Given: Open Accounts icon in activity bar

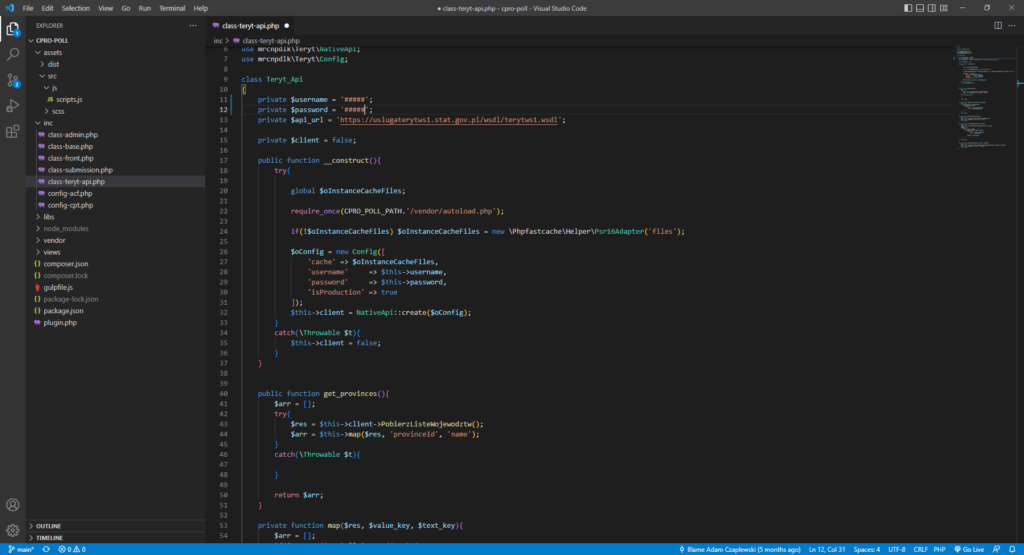Looking at the screenshot, I should 12,505.
